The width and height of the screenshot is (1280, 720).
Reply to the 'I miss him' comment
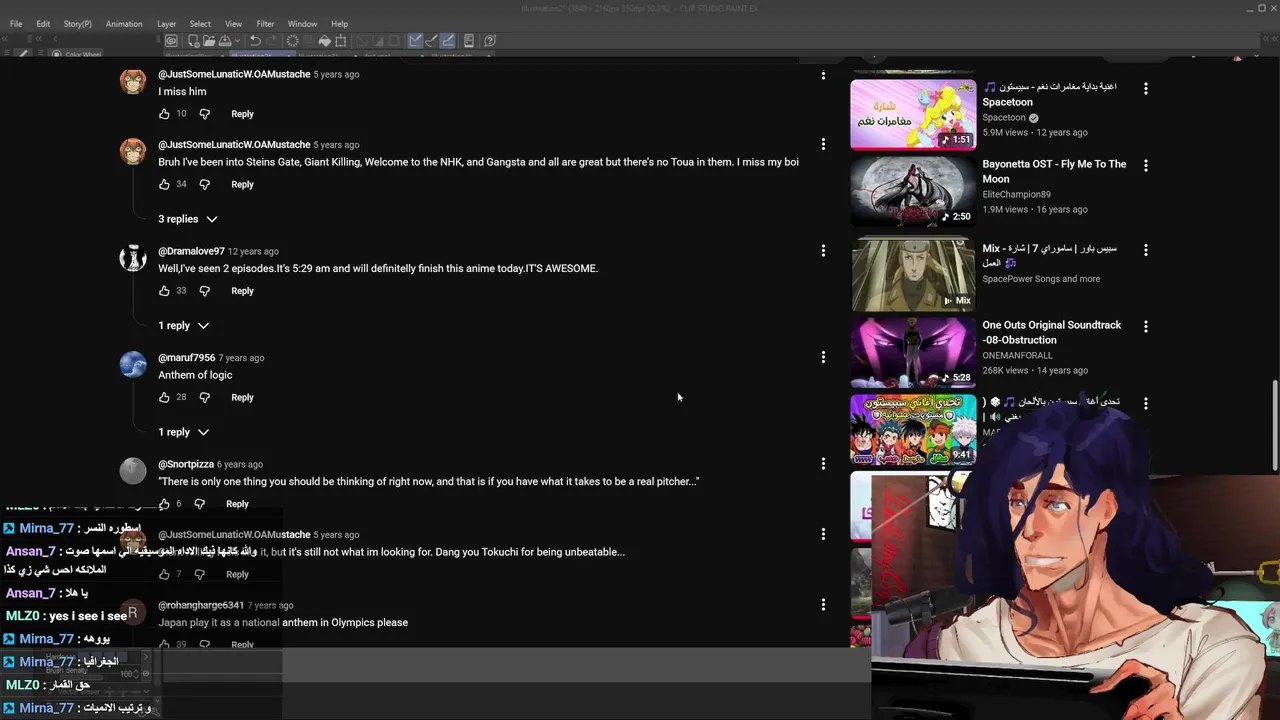click(242, 114)
